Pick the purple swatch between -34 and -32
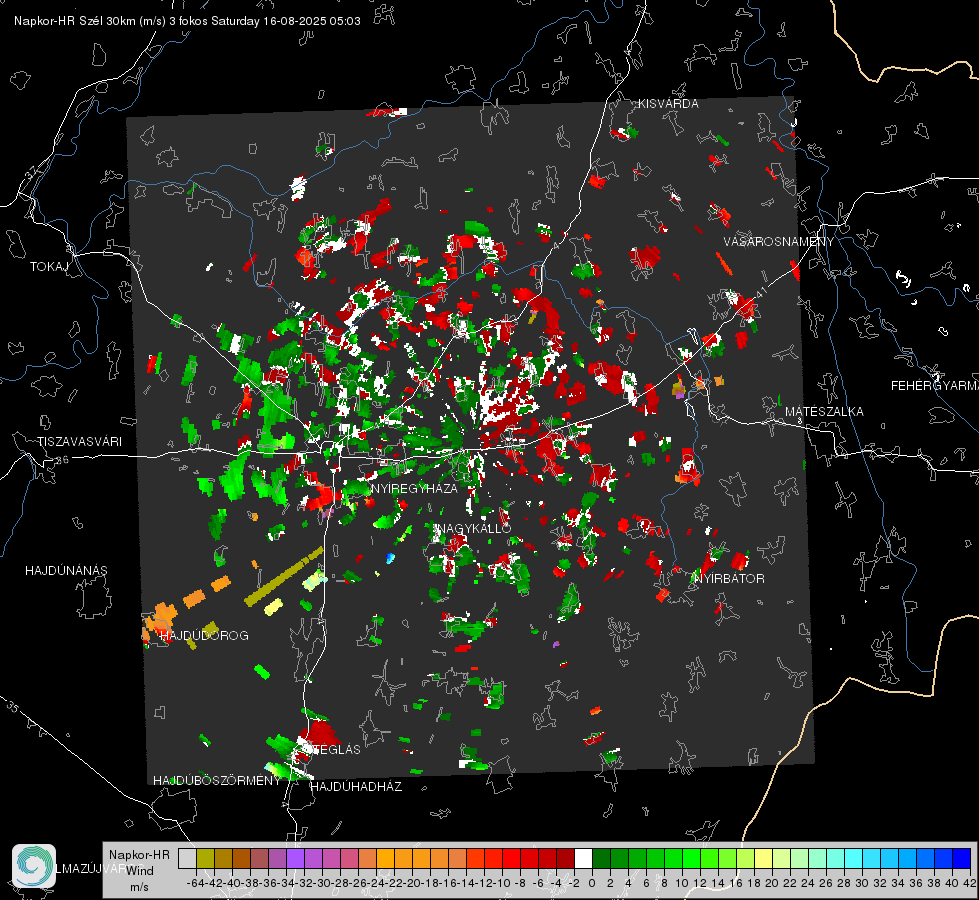This screenshot has height=900, width=979. [x=295, y=858]
